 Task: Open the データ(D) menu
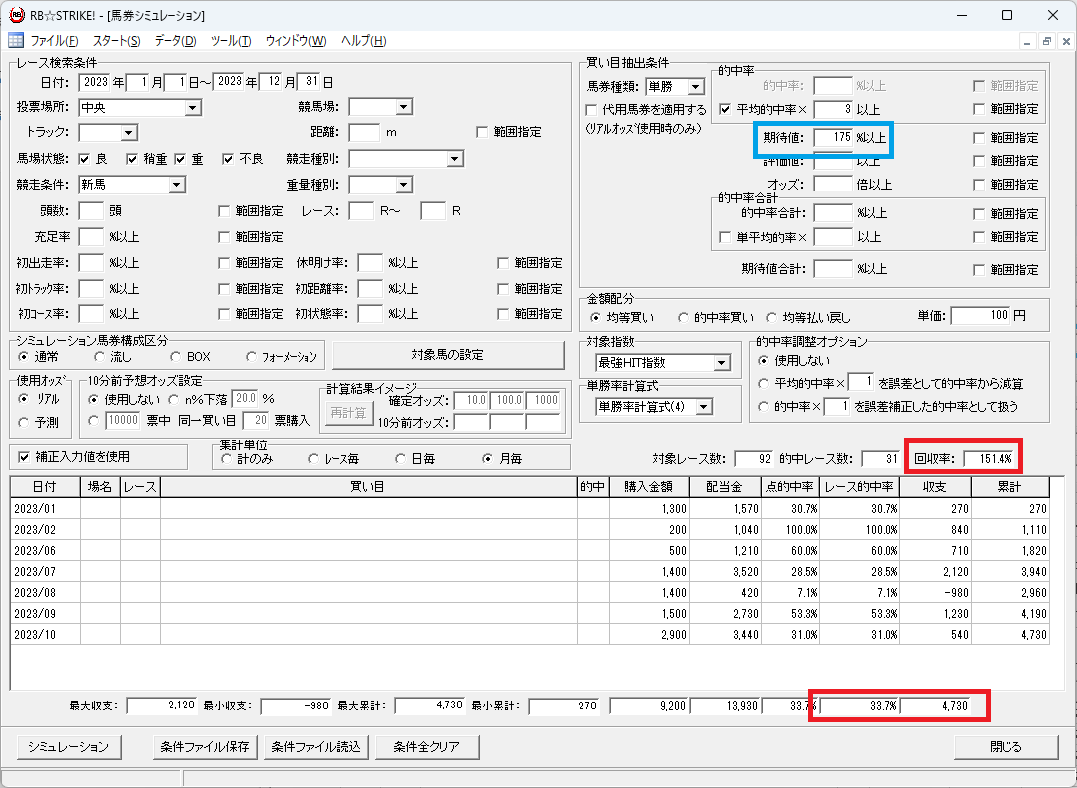tap(175, 41)
